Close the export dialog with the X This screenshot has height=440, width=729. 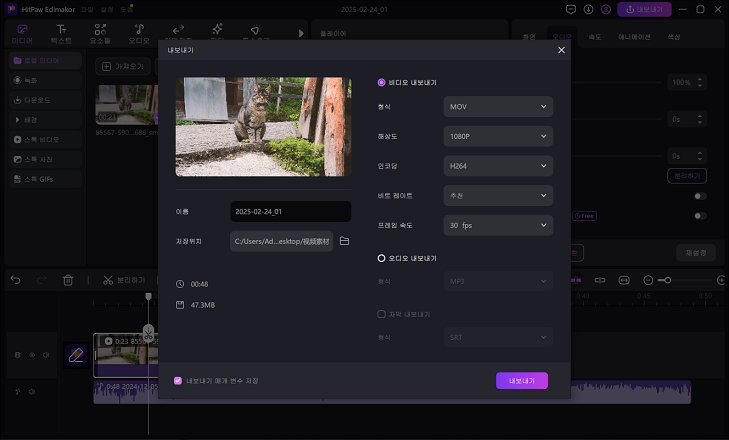click(x=561, y=50)
